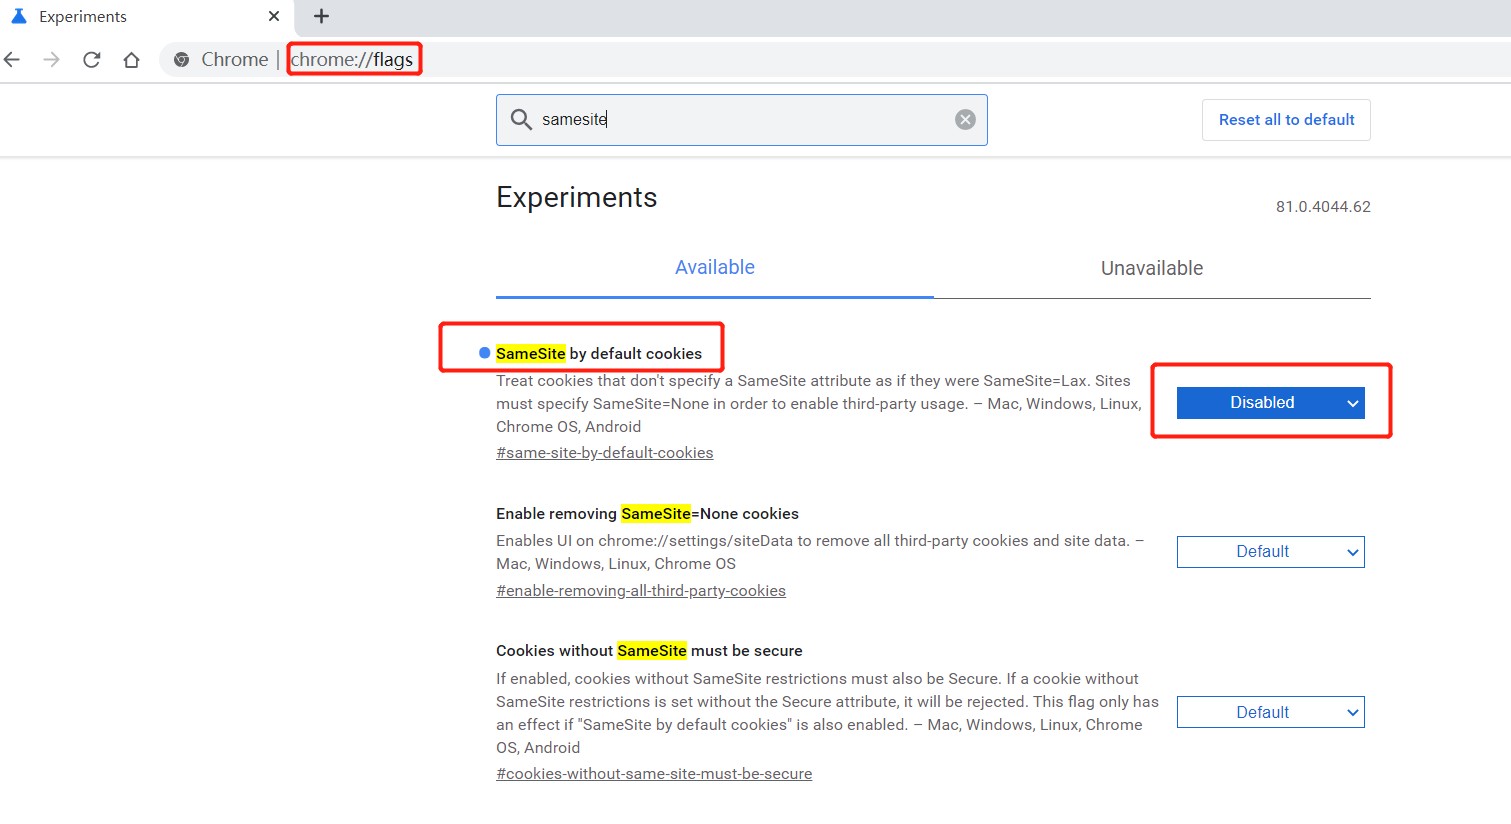The width and height of the screenshot is (1511, 824).
Task: Switch to the Unavailable tab
Action: click(x=1152, y=268)
